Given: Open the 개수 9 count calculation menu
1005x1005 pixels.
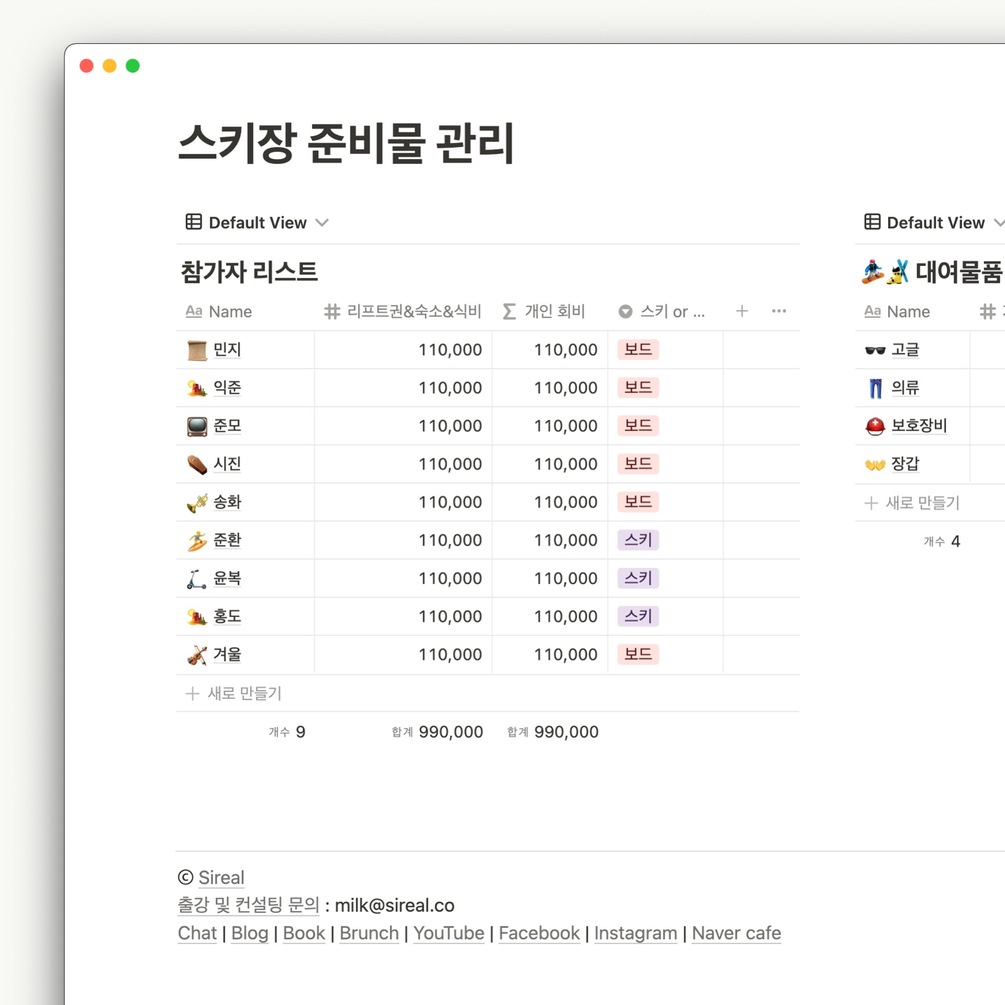Looking at the screenshot, I should click(x=287, y=732).
